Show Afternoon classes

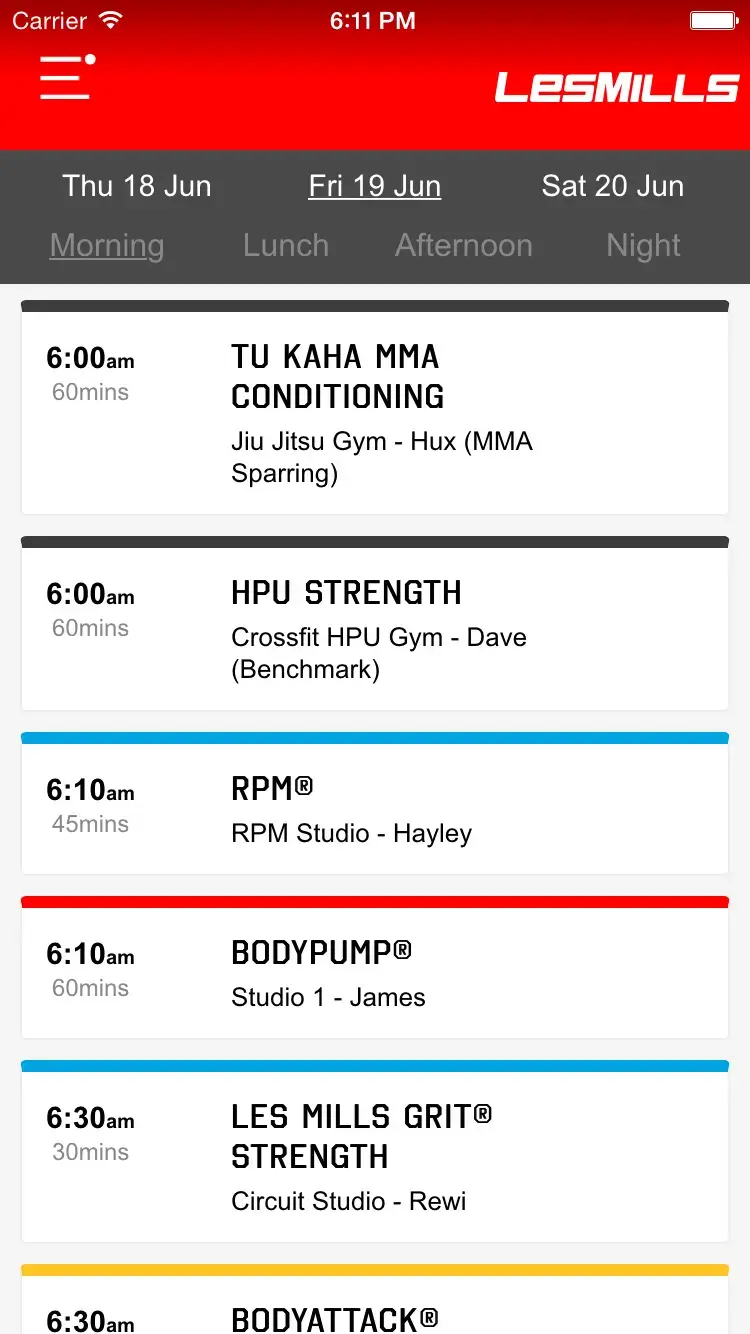click(464, 246)
